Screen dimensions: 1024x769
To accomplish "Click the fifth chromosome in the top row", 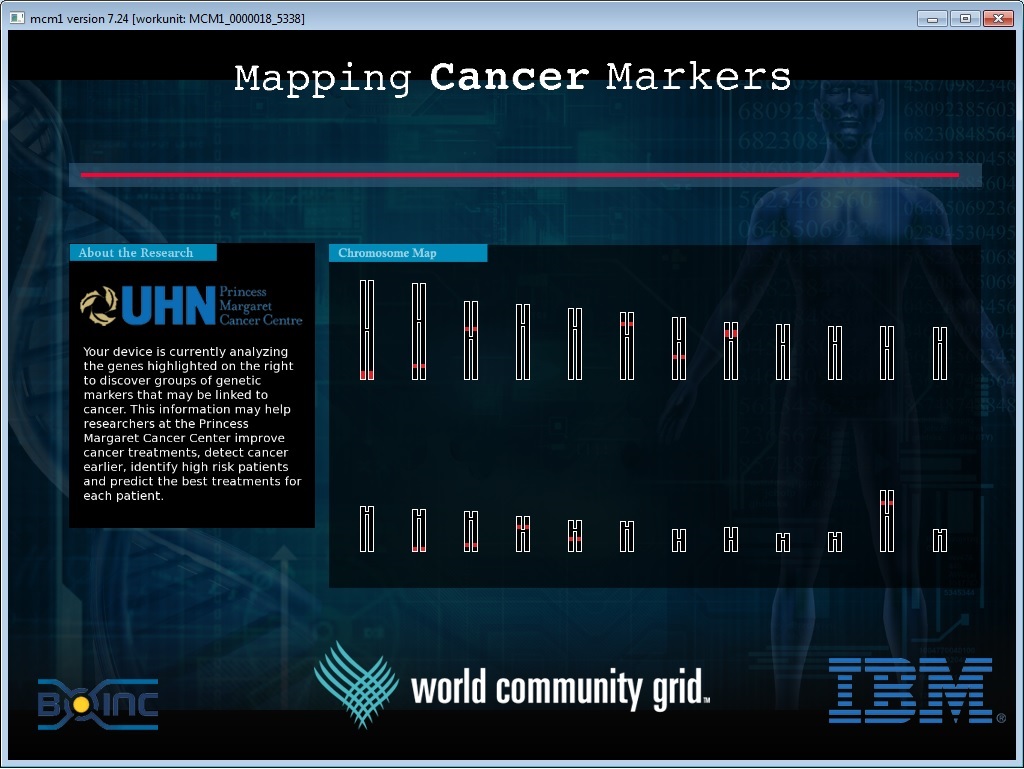I will click(575, 344).
